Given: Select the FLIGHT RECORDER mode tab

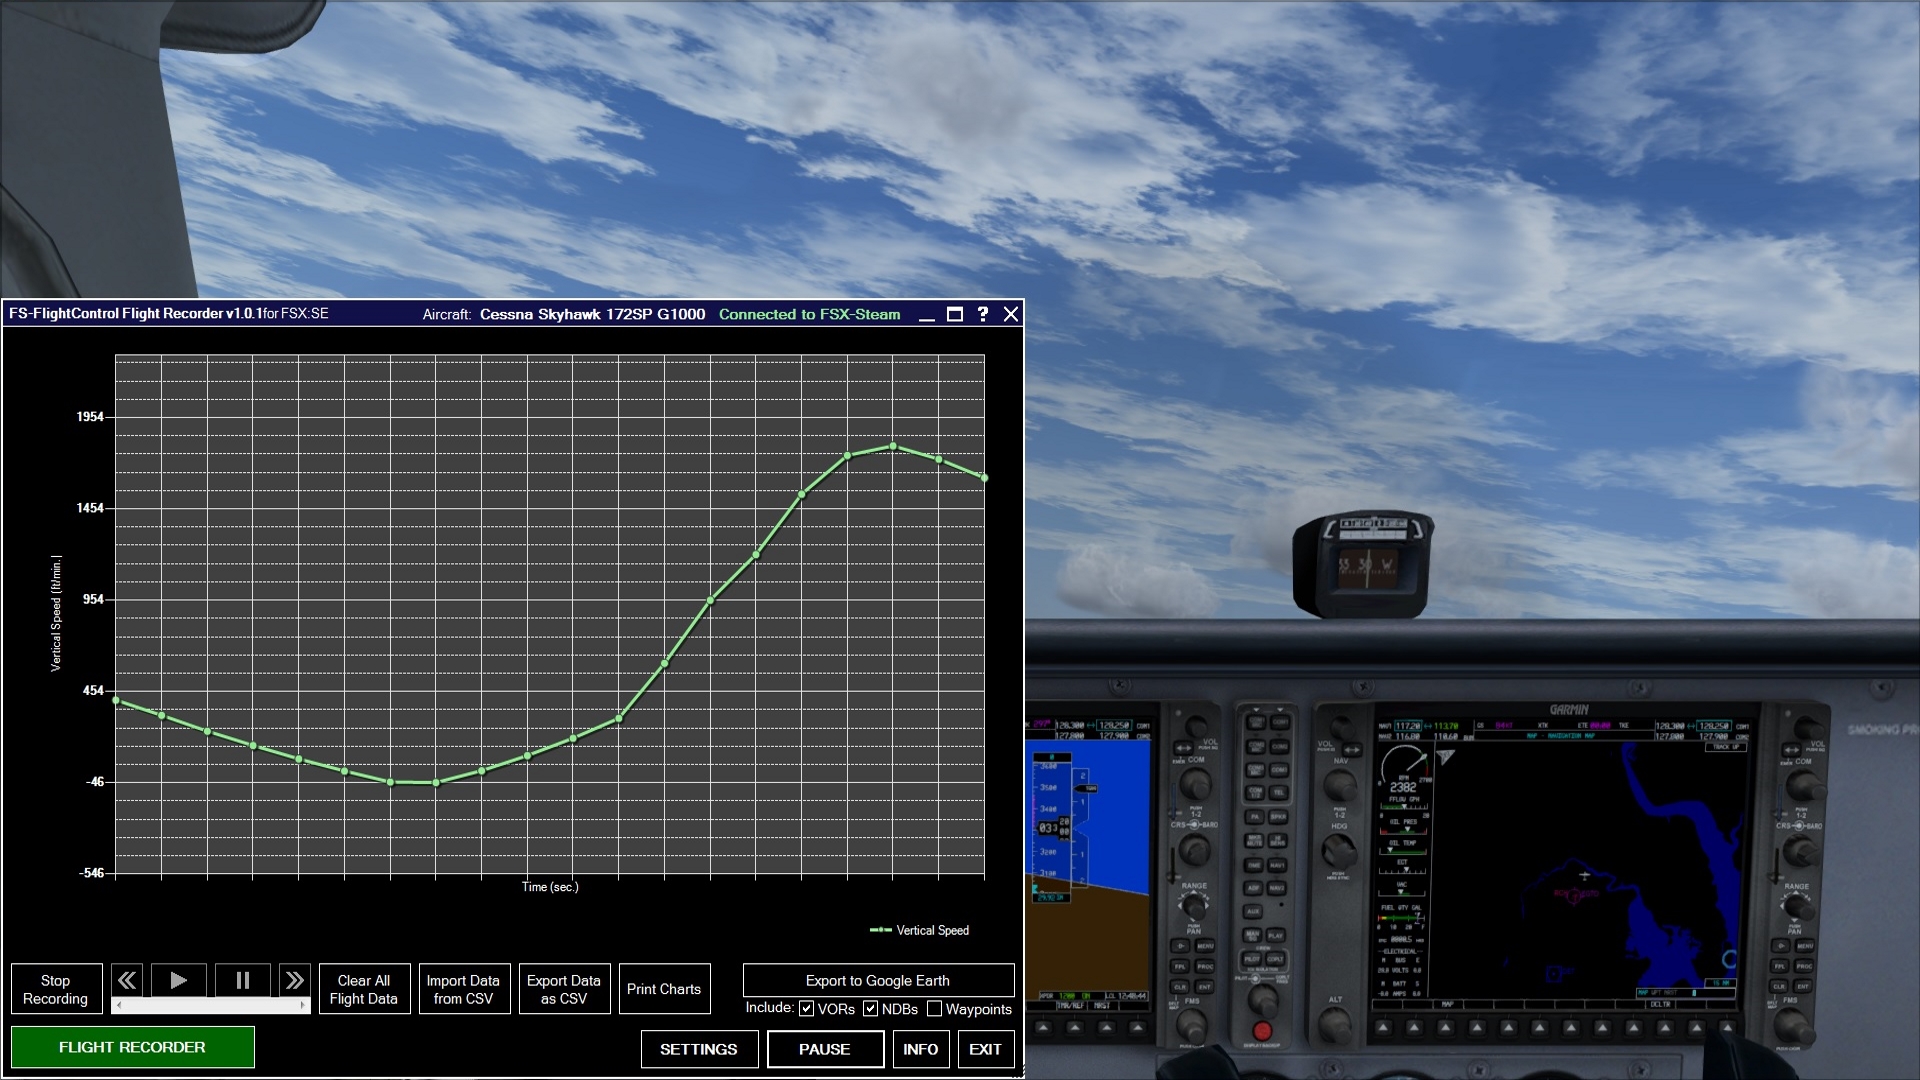Looking at the screenshot, I should point(132,1047).
